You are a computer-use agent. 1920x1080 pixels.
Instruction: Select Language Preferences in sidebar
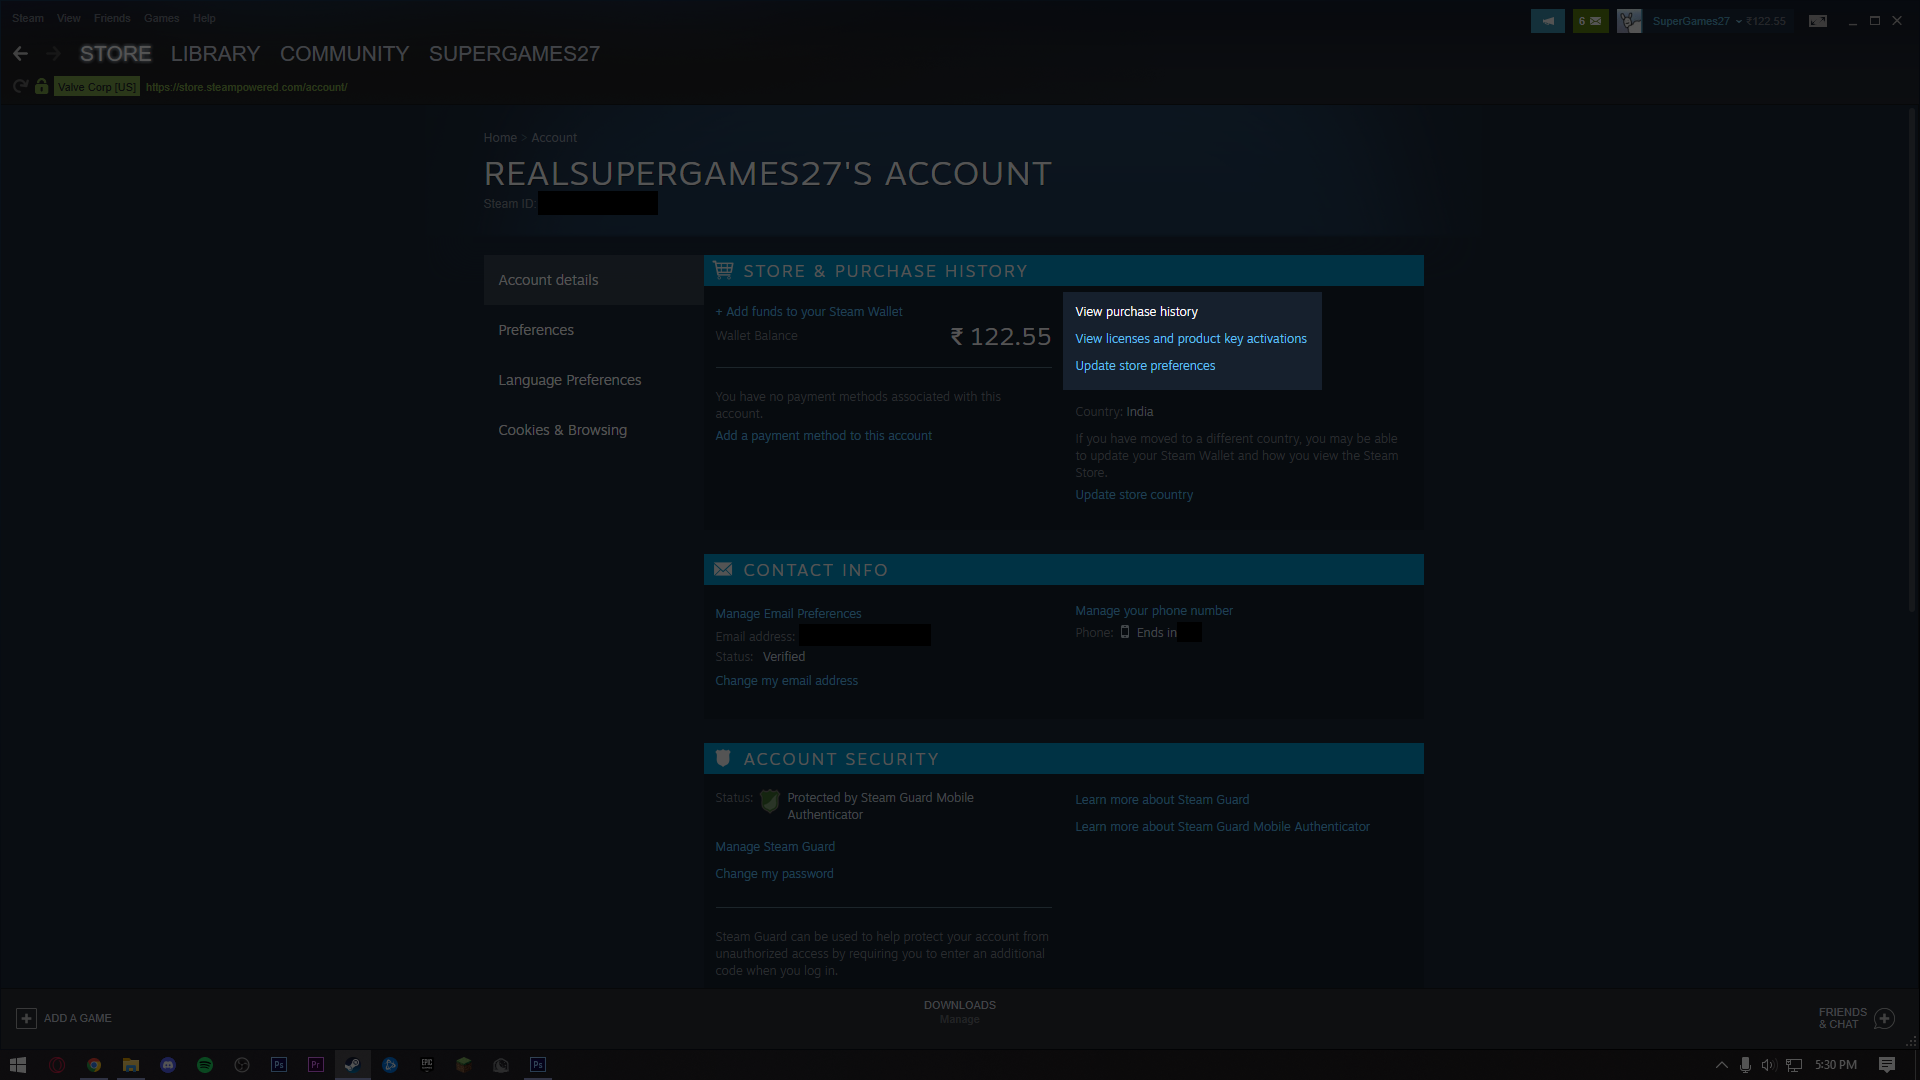point(569,380)
